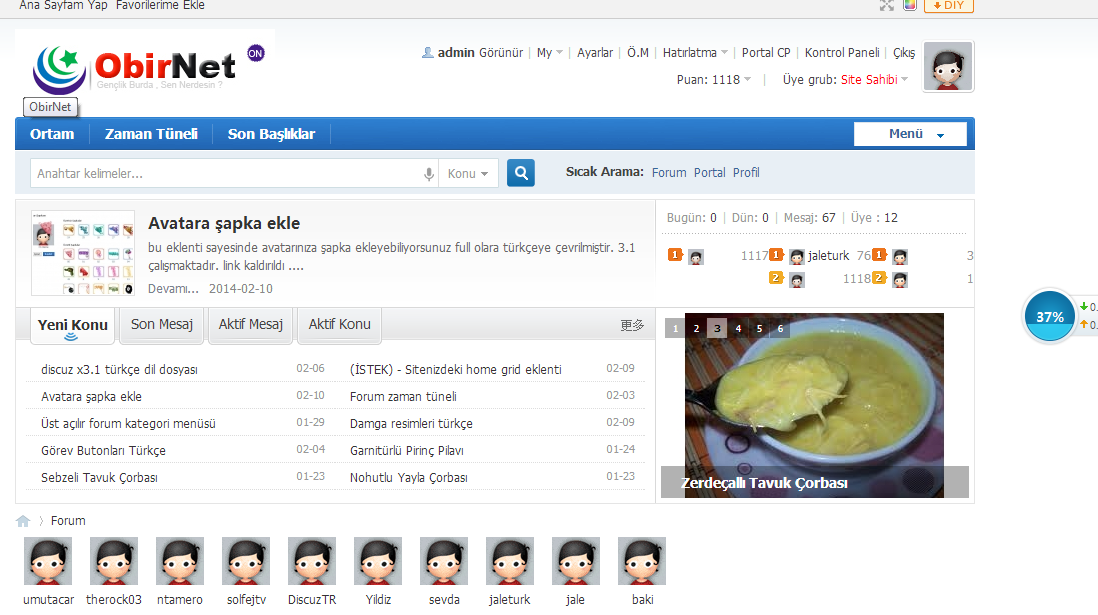This screenshot has width=1098, height=615.
Task: Click the microphone voice search icon
Action: point(429,174)
